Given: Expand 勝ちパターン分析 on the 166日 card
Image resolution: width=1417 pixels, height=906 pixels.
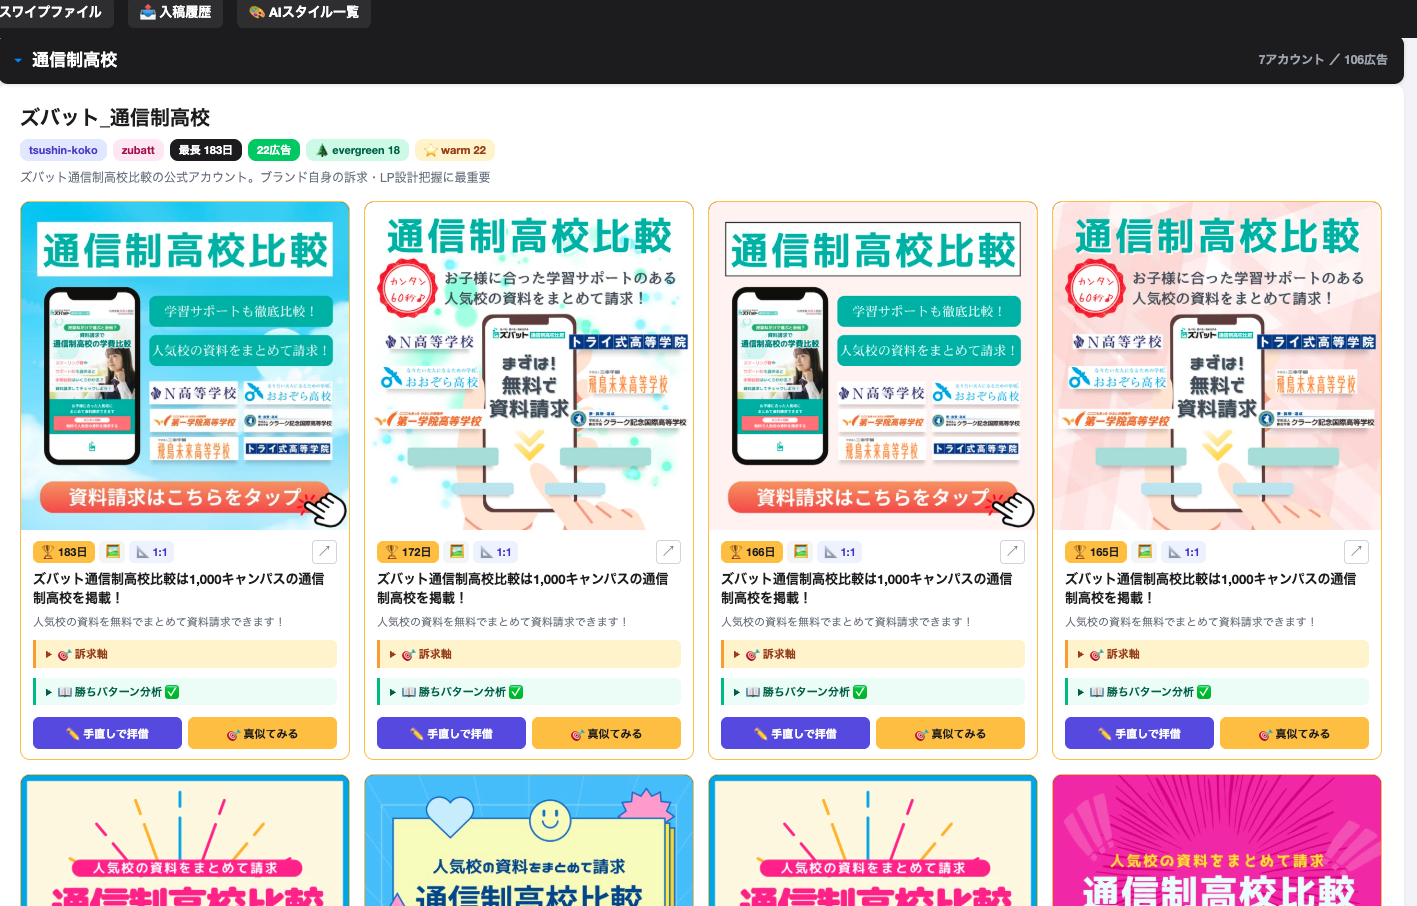Looking at the screenshot, I should click(x=873, y=692).
